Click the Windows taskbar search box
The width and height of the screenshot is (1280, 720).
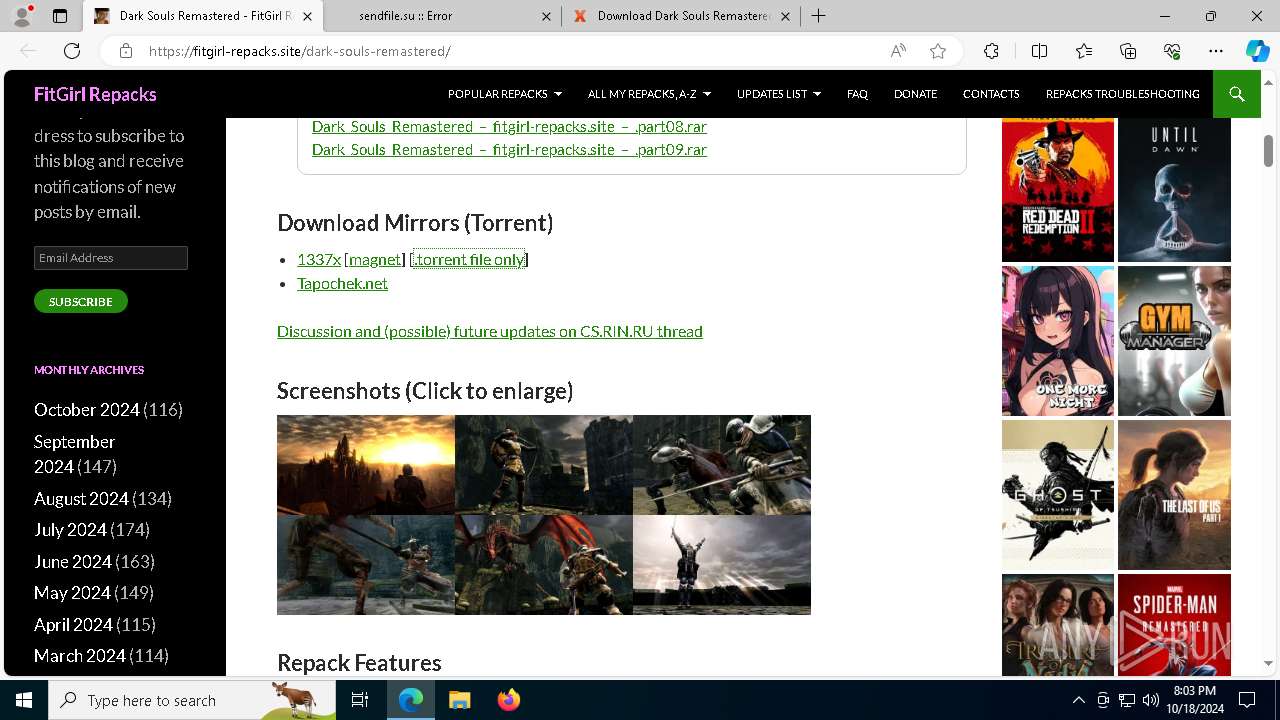(192, 700)
